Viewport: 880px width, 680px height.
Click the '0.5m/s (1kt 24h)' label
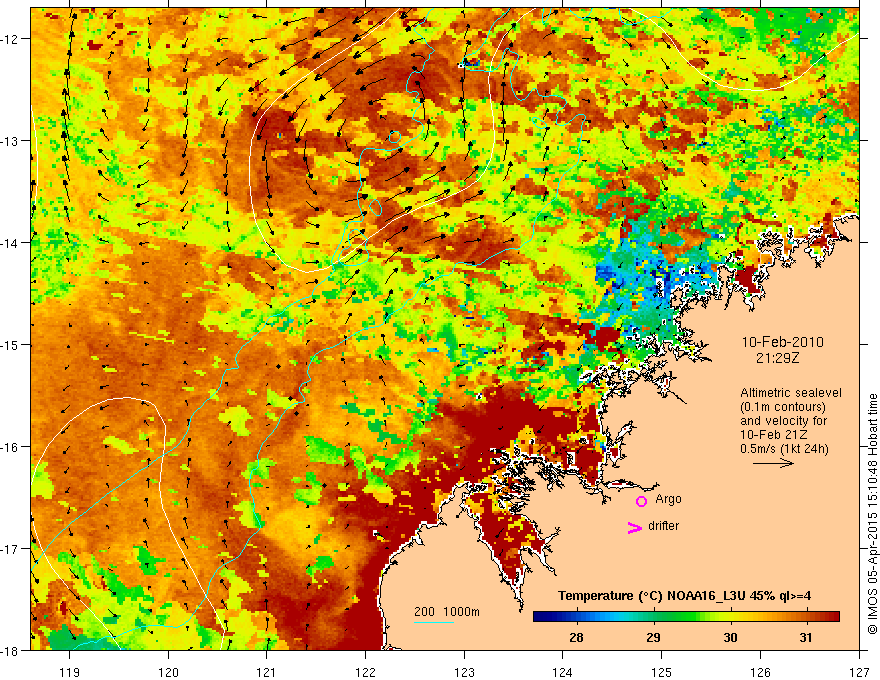[785, 449]
